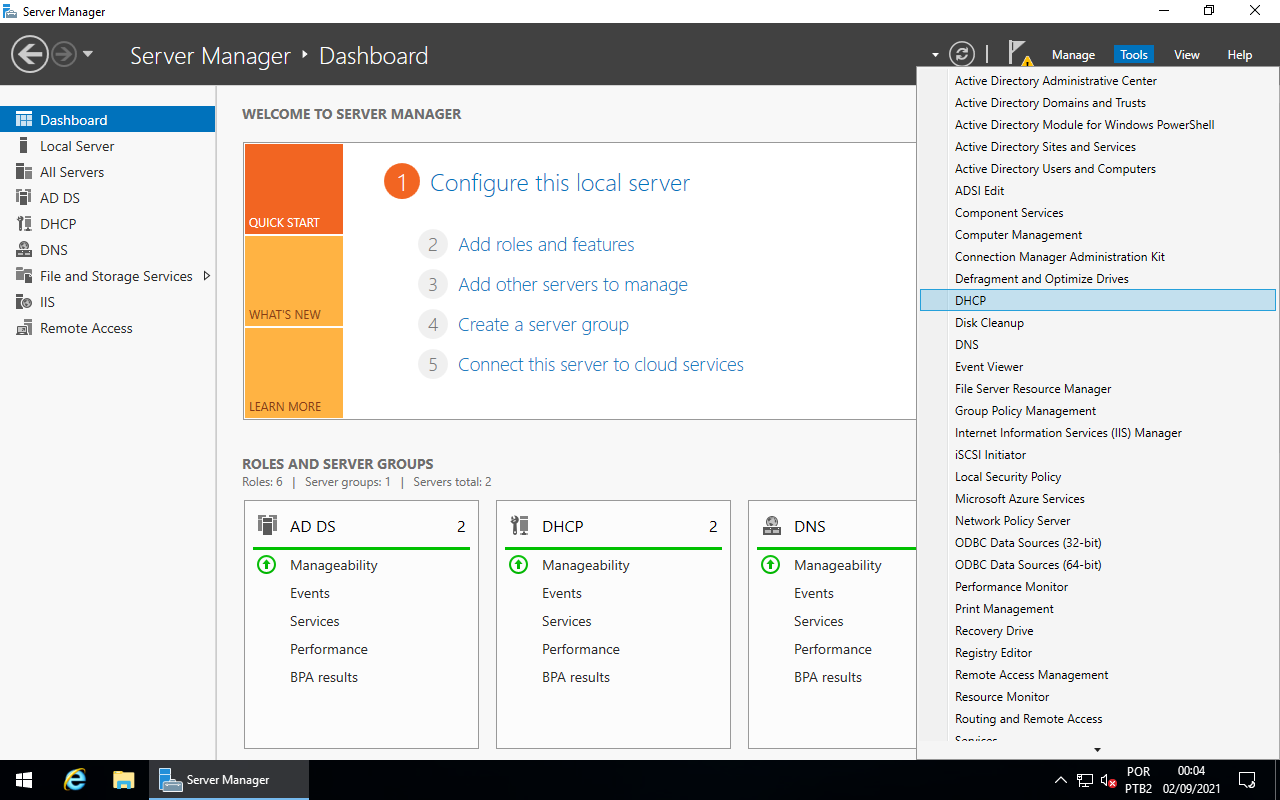
Task: Click the back navigation arrow icon
Action: point(30,54)
